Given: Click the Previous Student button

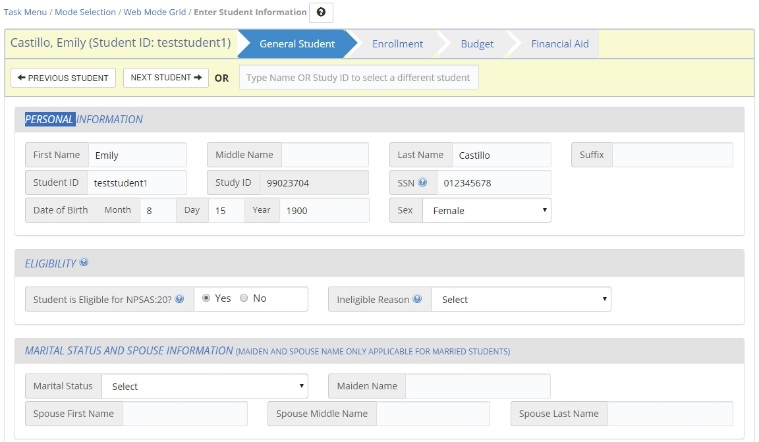Looking at the screenshot, I should [63, 78].
